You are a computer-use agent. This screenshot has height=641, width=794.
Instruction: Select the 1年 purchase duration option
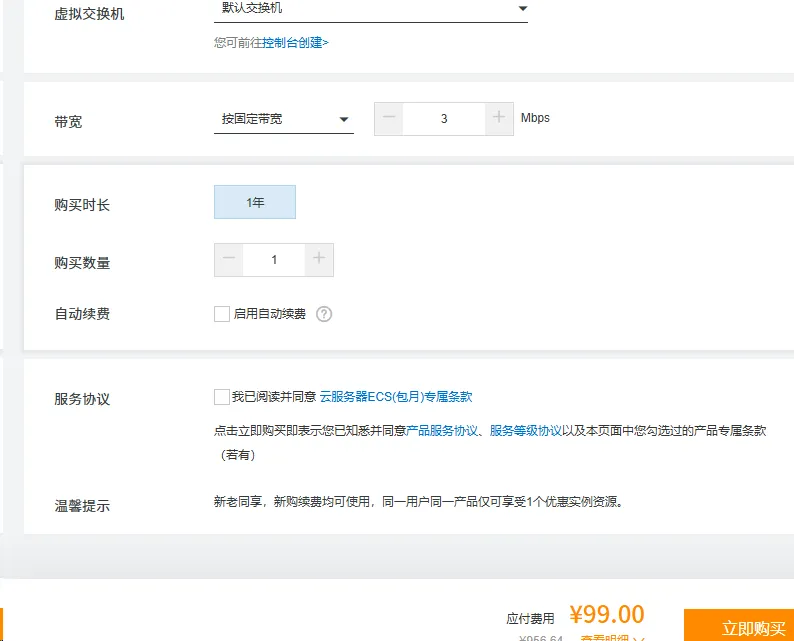pos(255,203)
